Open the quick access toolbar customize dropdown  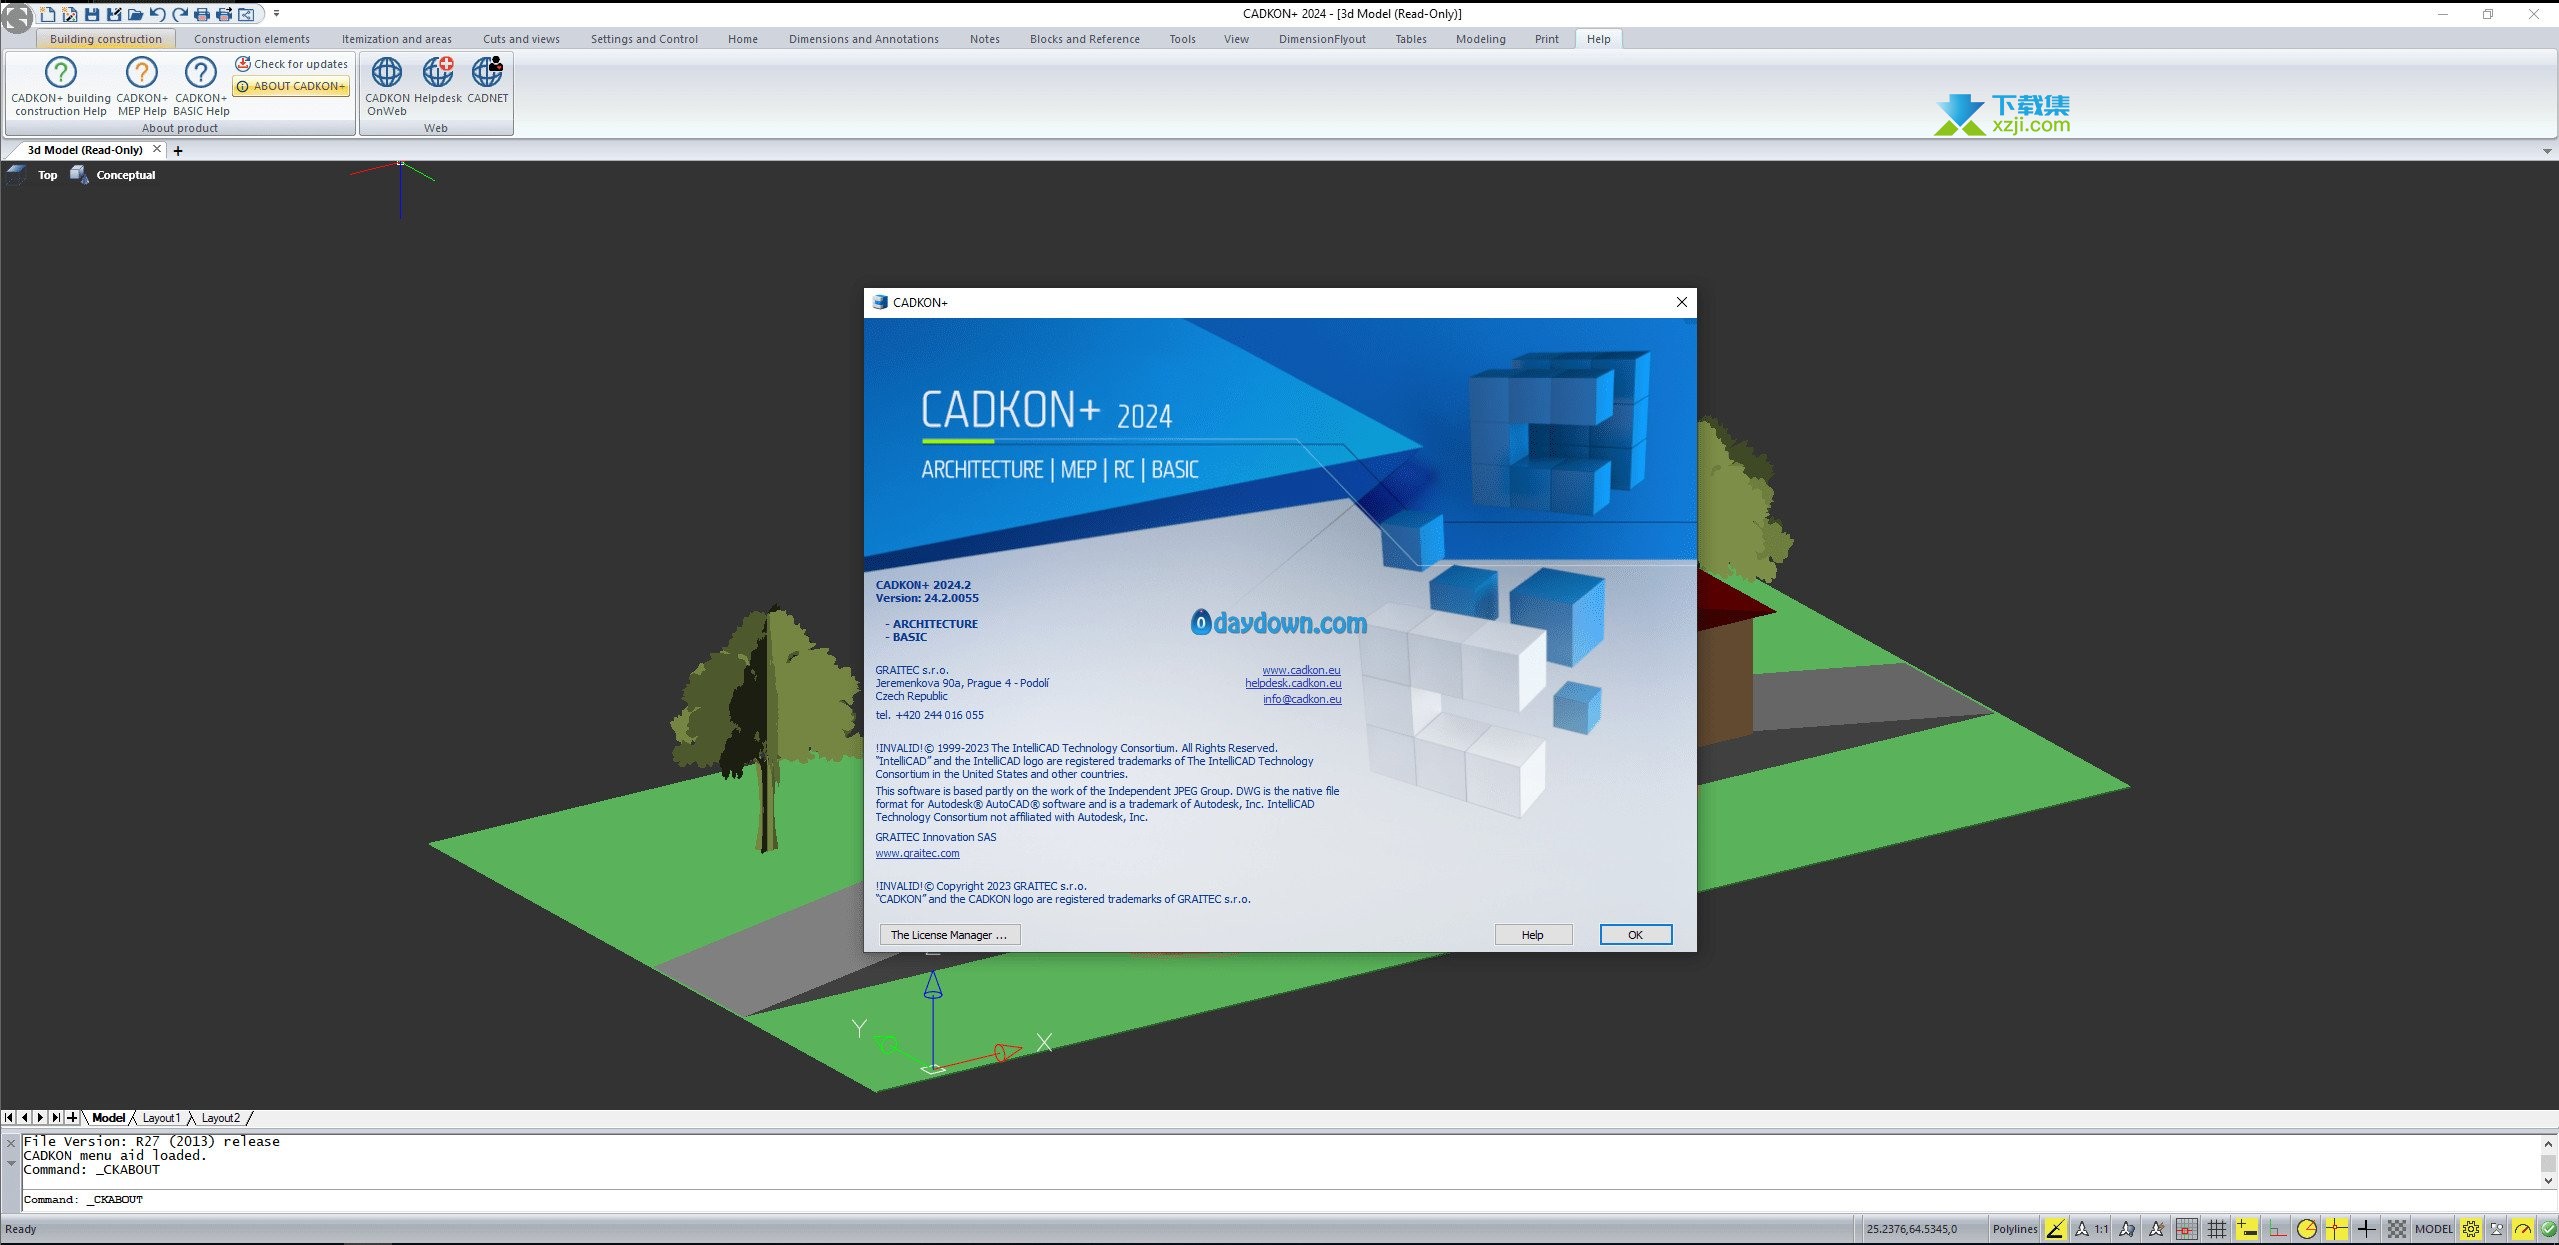(x=277, y=14)
